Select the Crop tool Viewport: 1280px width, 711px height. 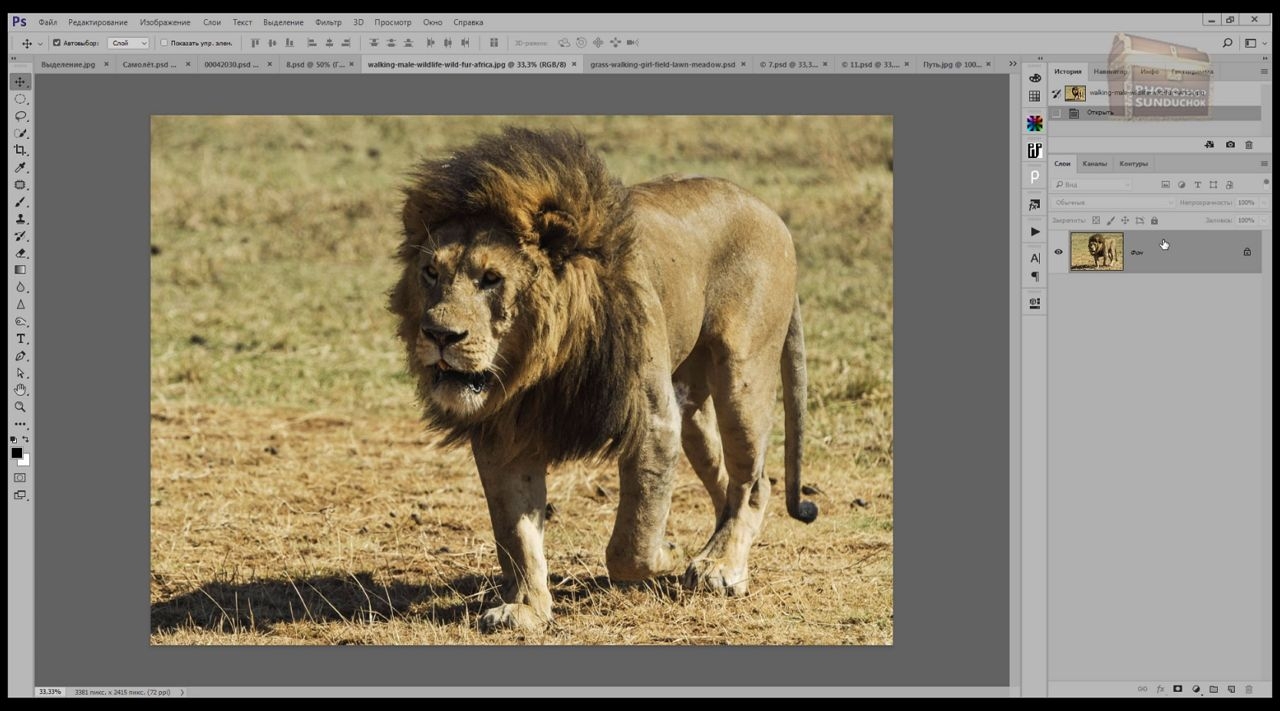20,150
